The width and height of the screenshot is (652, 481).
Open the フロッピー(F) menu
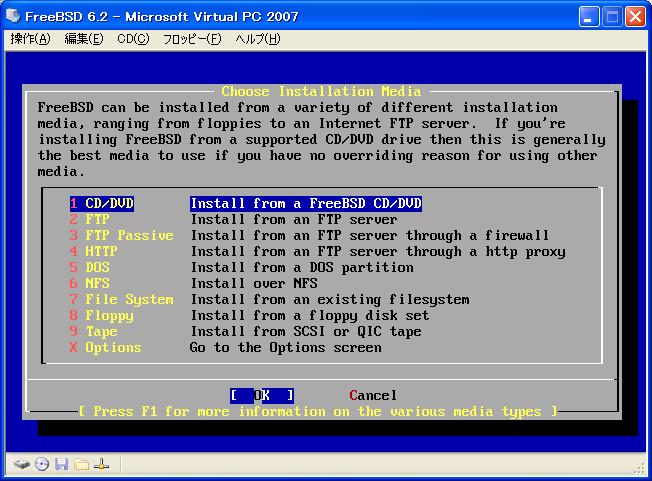pyautogui.click(x=192, y=39)
